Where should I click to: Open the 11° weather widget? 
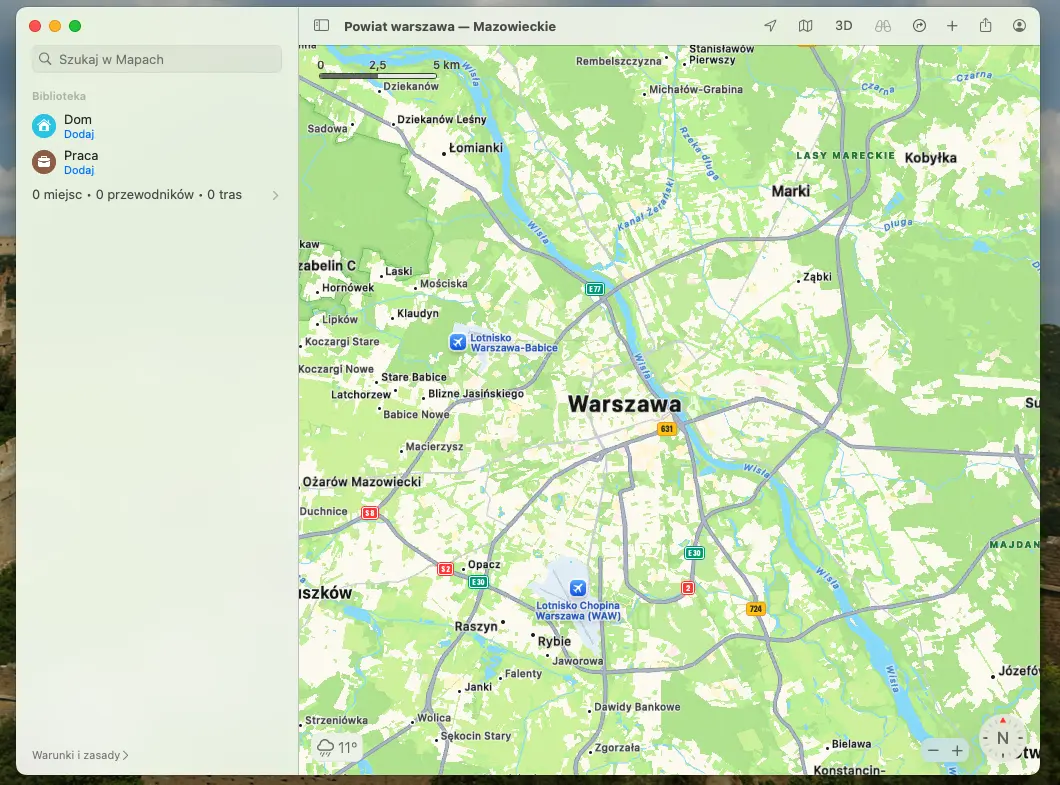pos(337,747)
